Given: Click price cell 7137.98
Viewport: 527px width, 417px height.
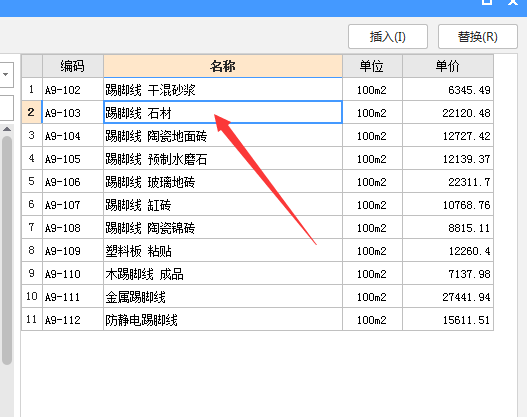Looking at the screenshot, I should (448, 274).
